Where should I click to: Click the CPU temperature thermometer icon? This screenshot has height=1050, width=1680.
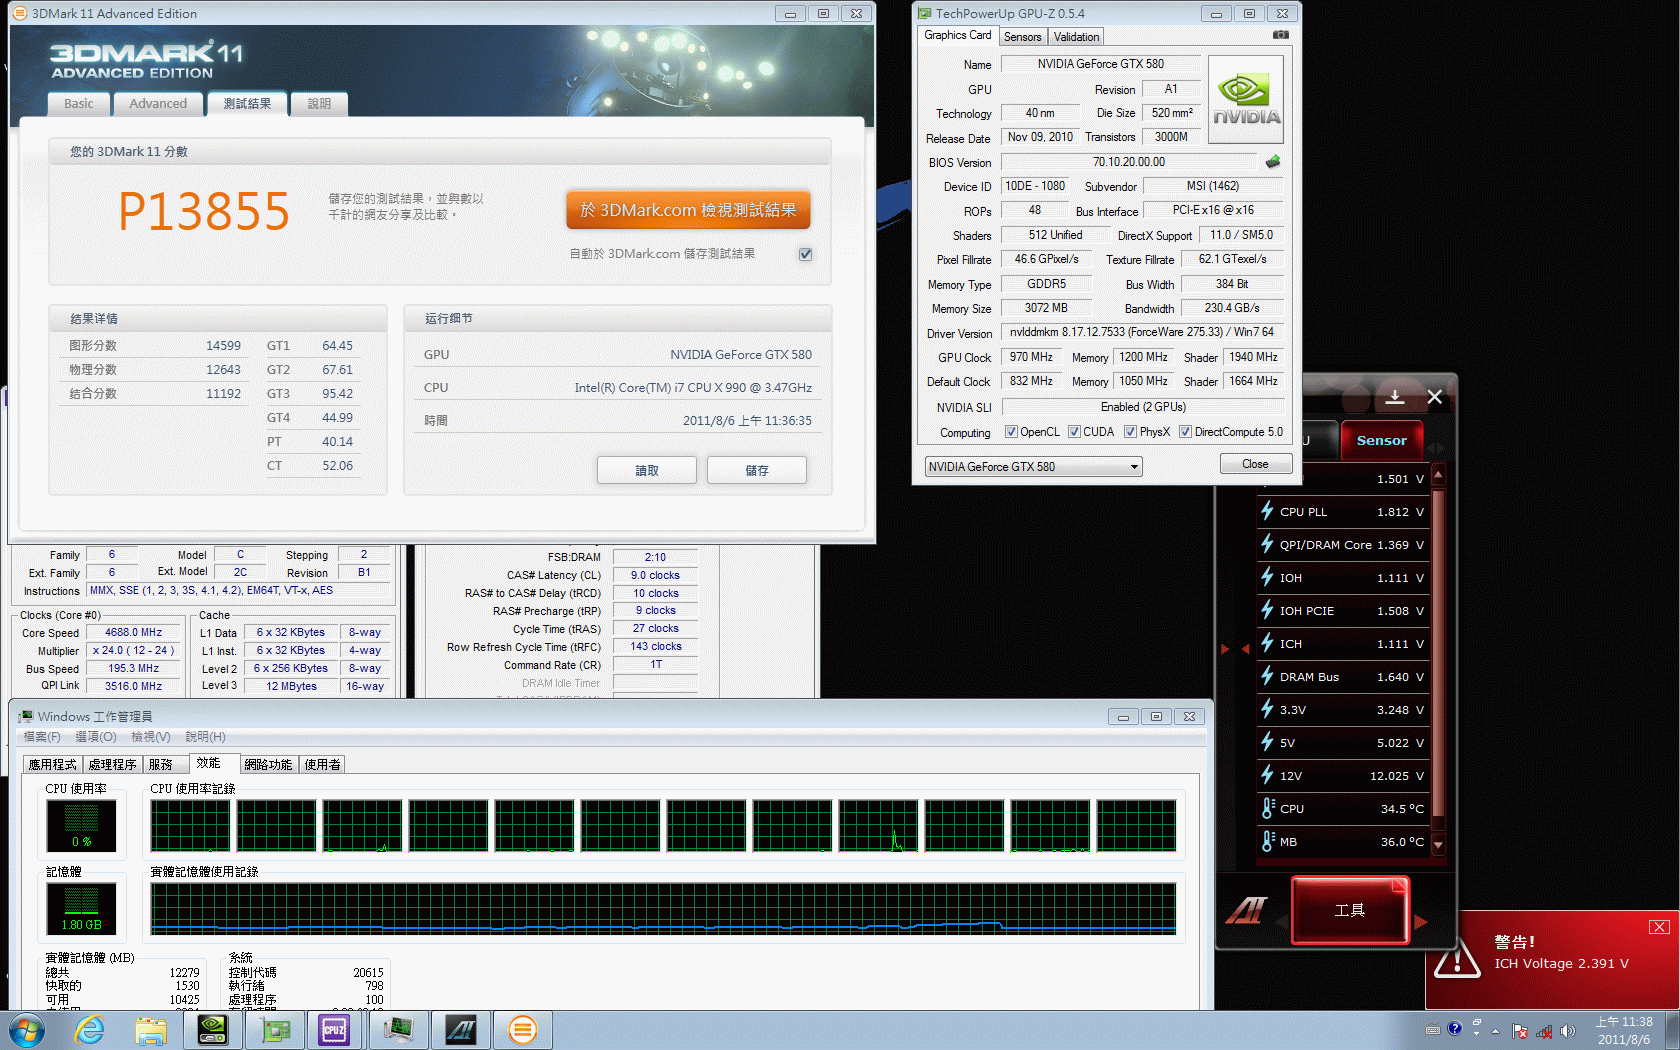click(x=1268, y=808)
